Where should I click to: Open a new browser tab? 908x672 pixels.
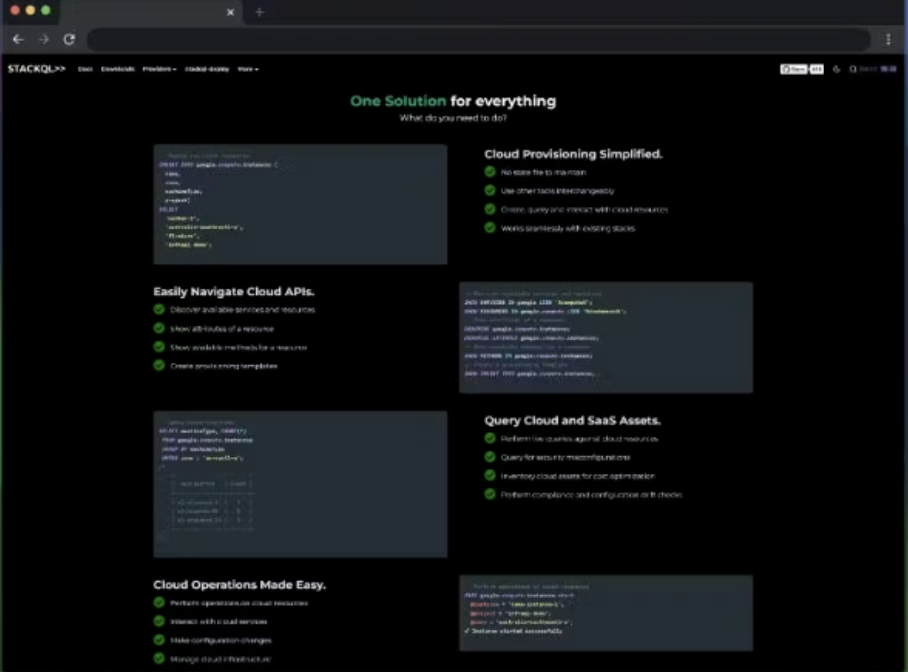click(x=259, y=12)
